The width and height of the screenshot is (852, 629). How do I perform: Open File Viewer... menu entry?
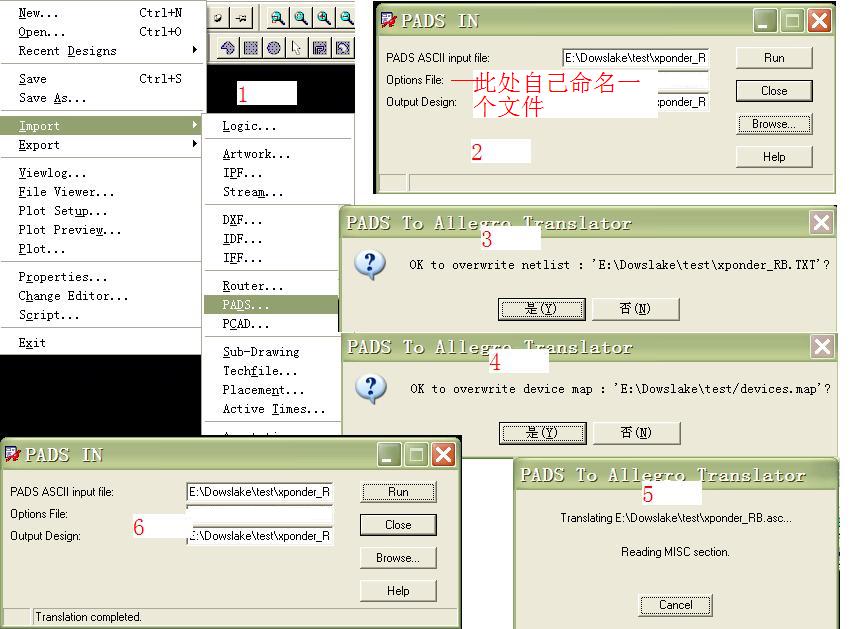point(102,192)
